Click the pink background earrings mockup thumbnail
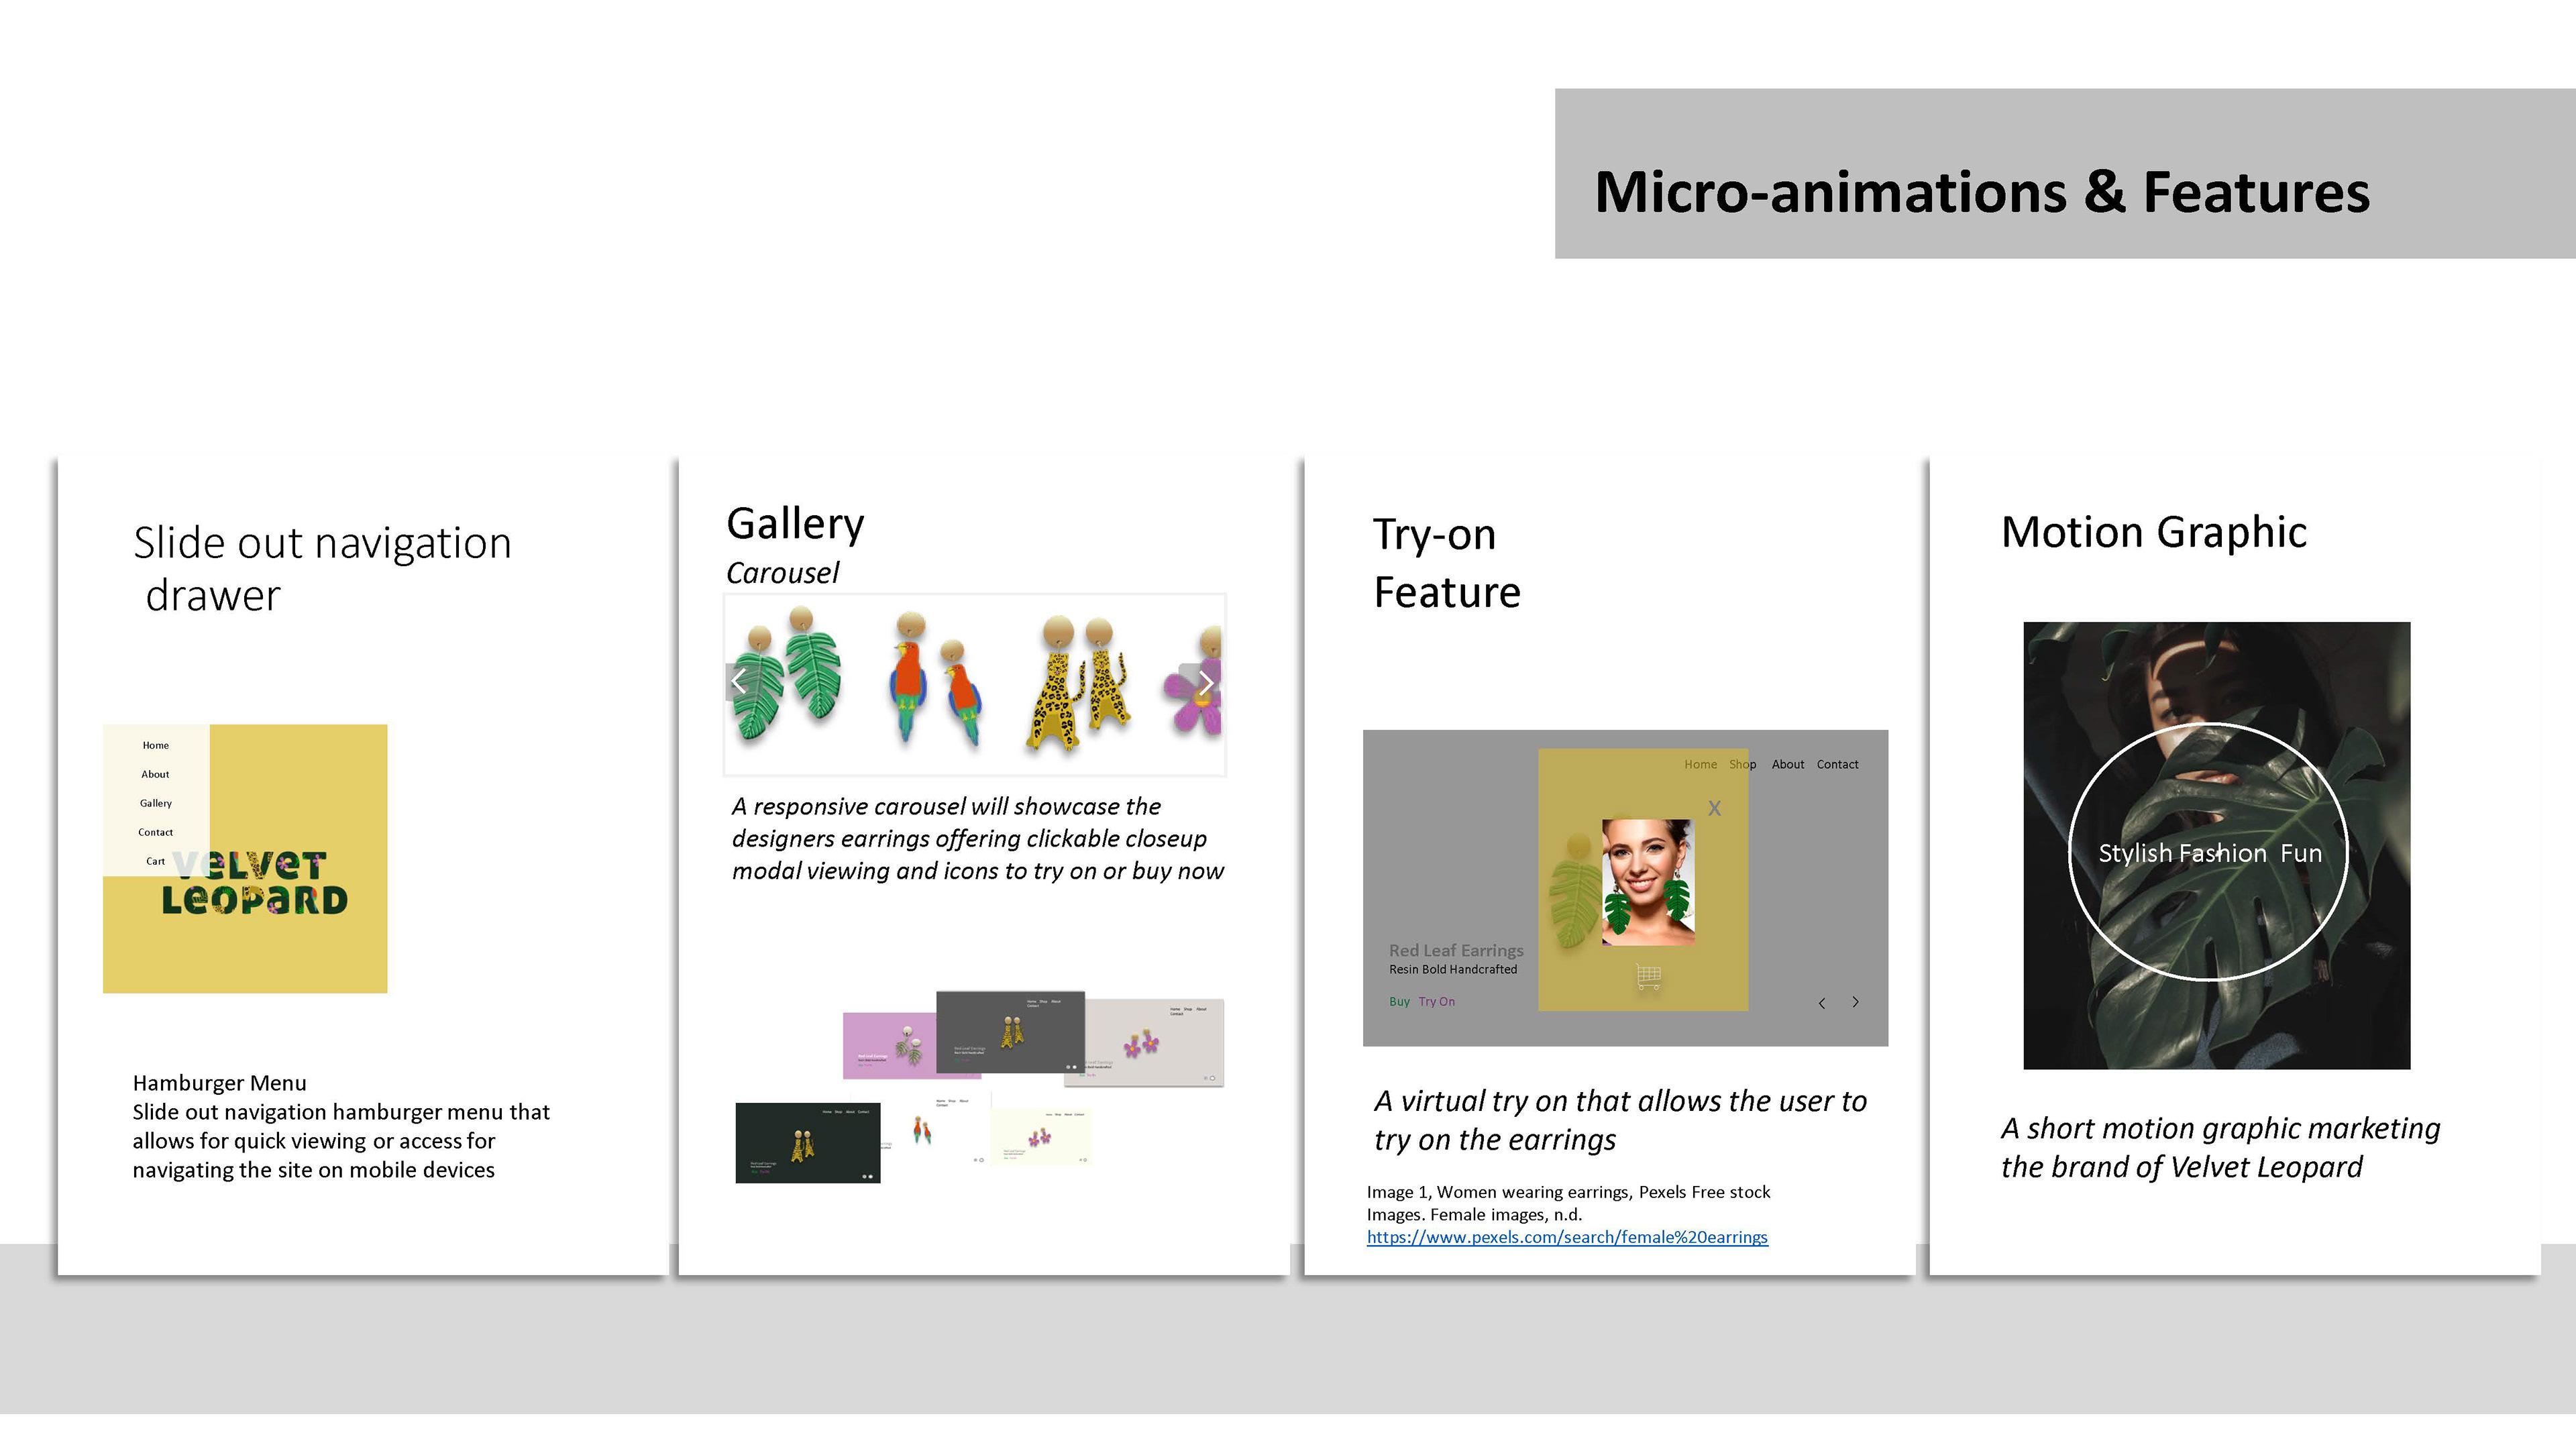 [x=890, y=1046]
